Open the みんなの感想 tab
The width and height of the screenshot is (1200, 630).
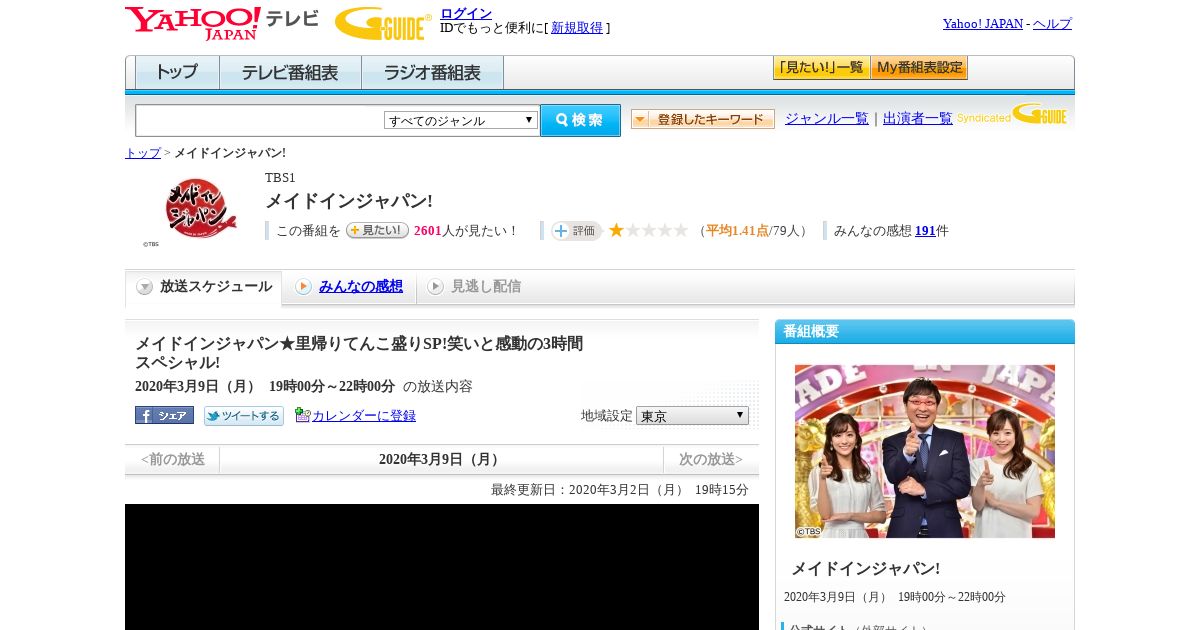coord(361,286)
